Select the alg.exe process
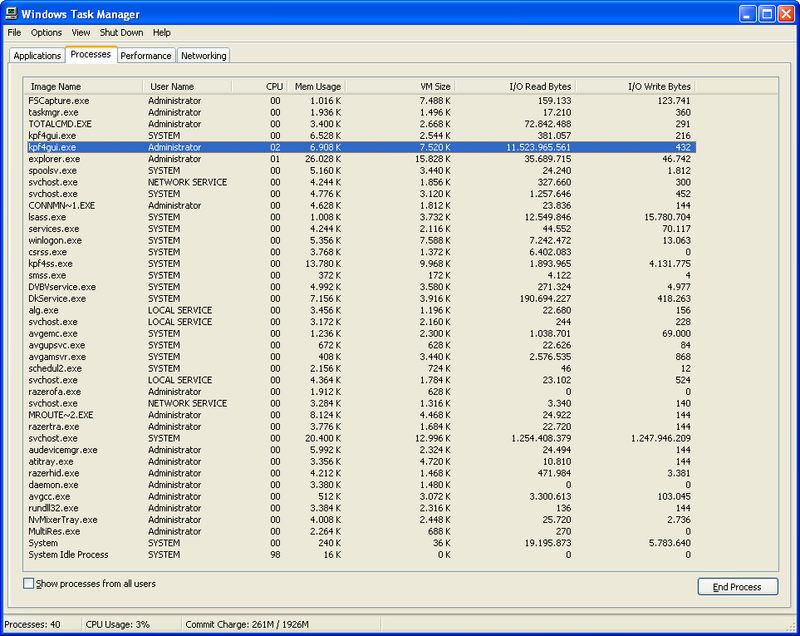 tap(361, 311)
